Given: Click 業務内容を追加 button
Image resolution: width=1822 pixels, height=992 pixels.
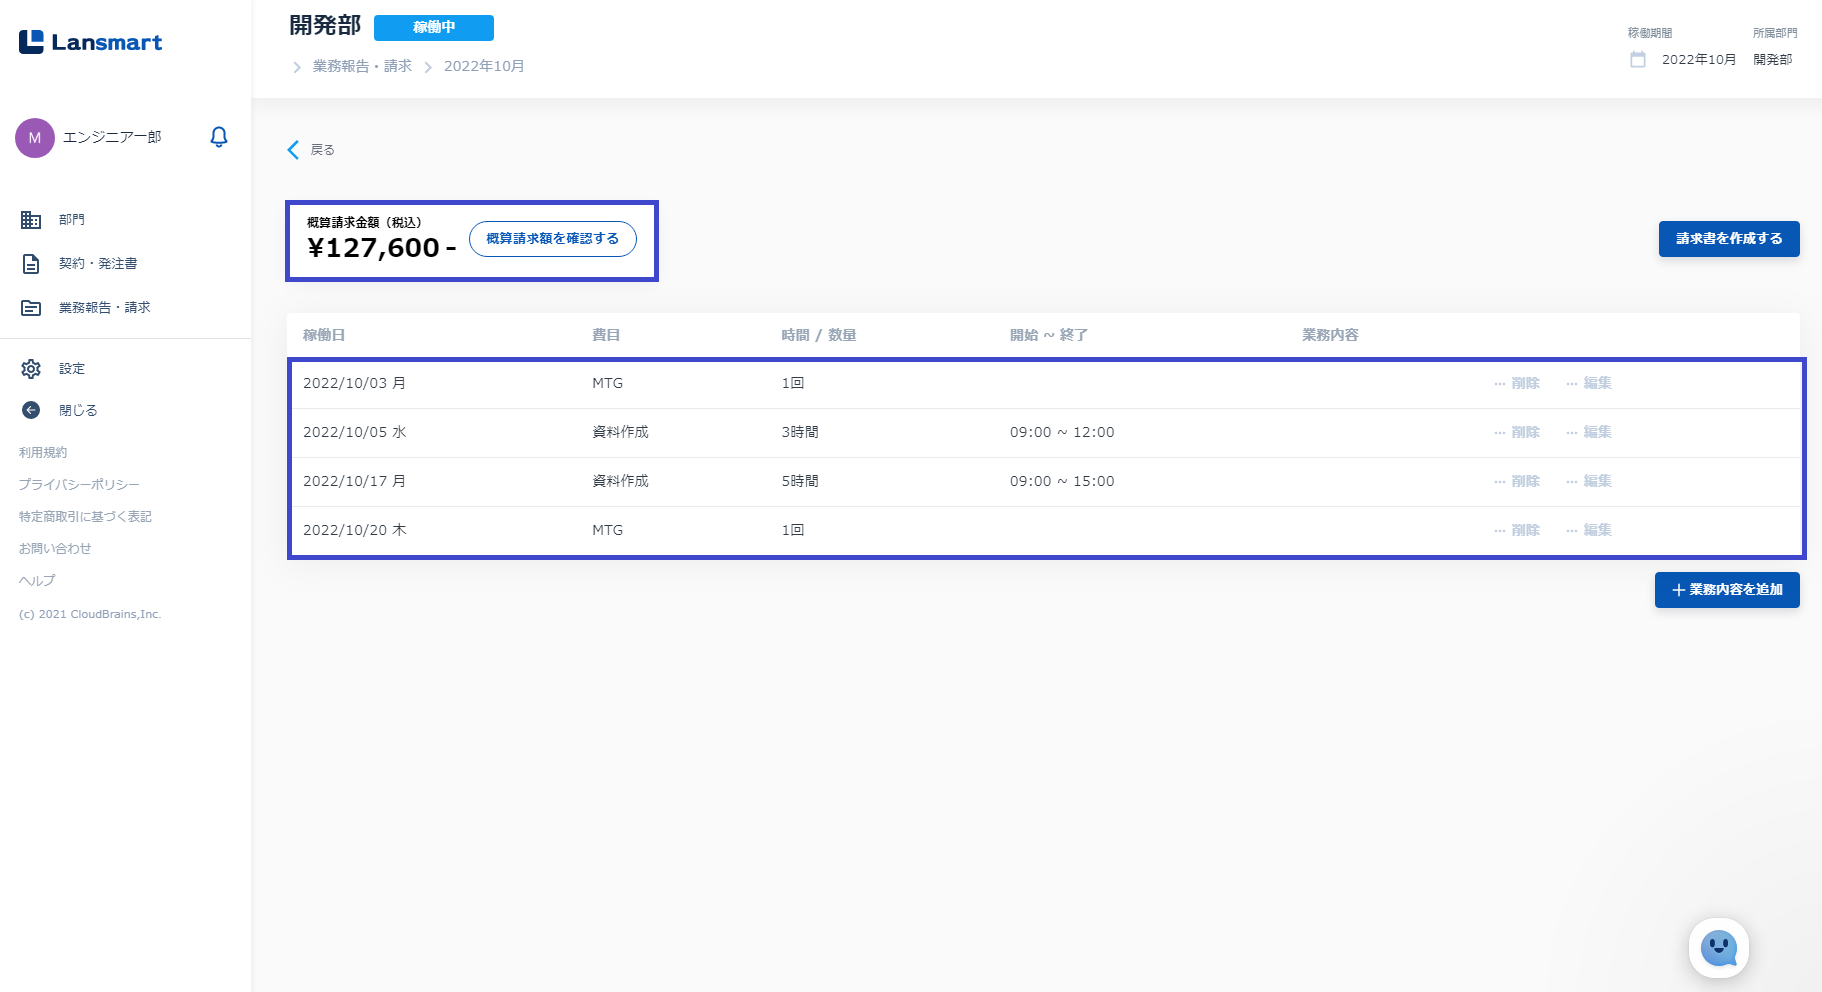Looking at the screenshot, I should click(x=1727, y=590).
